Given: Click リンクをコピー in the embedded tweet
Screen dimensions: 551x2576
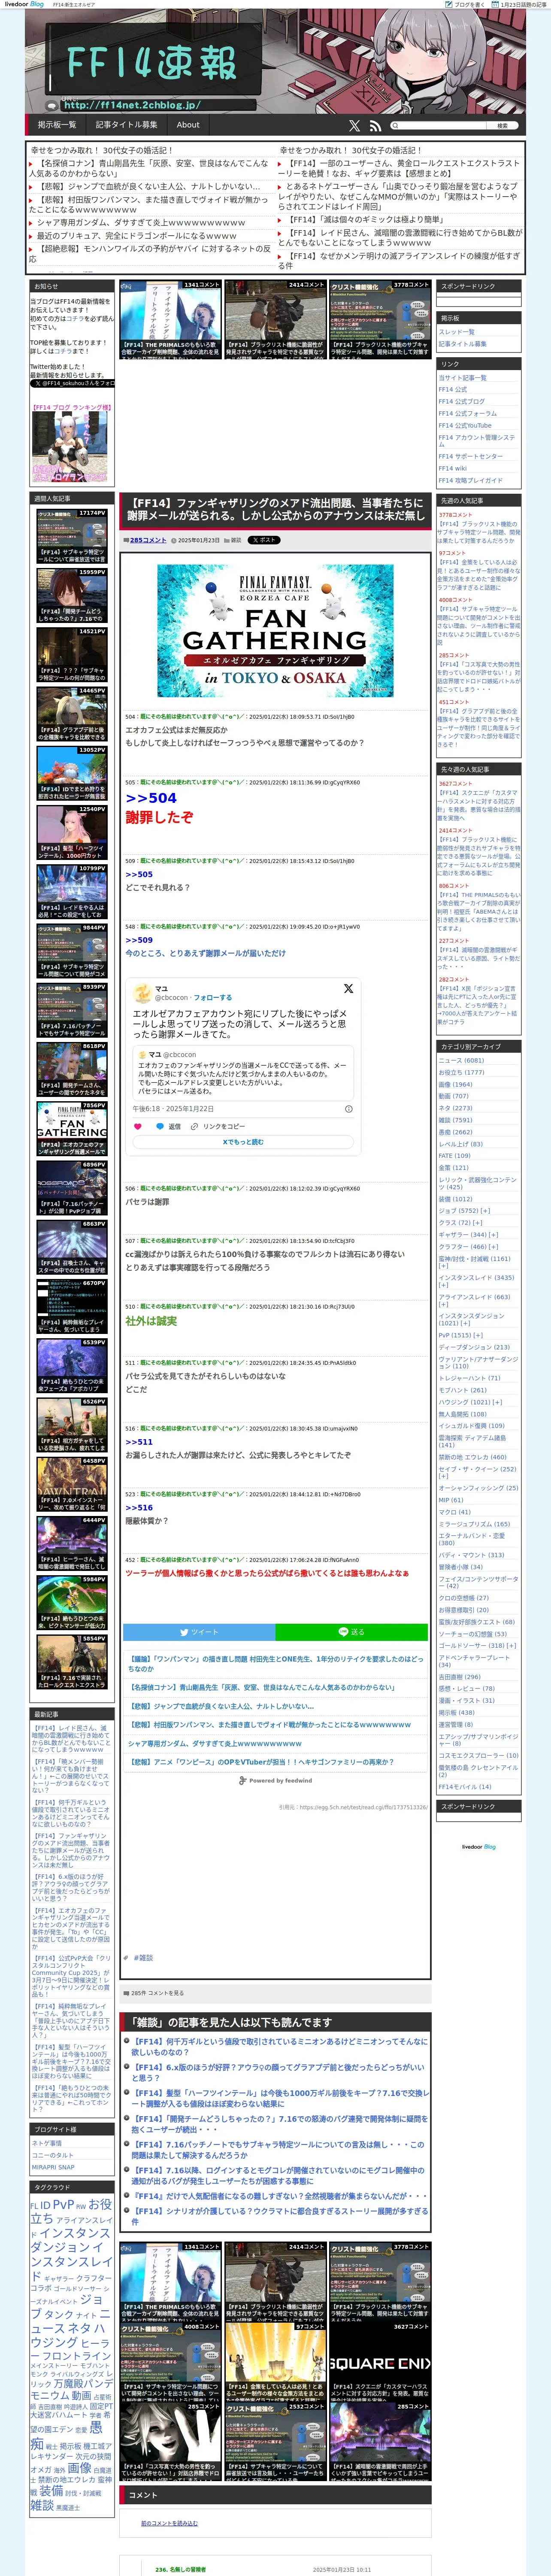Looking at the screenshot, I should tap(219, 1126).
